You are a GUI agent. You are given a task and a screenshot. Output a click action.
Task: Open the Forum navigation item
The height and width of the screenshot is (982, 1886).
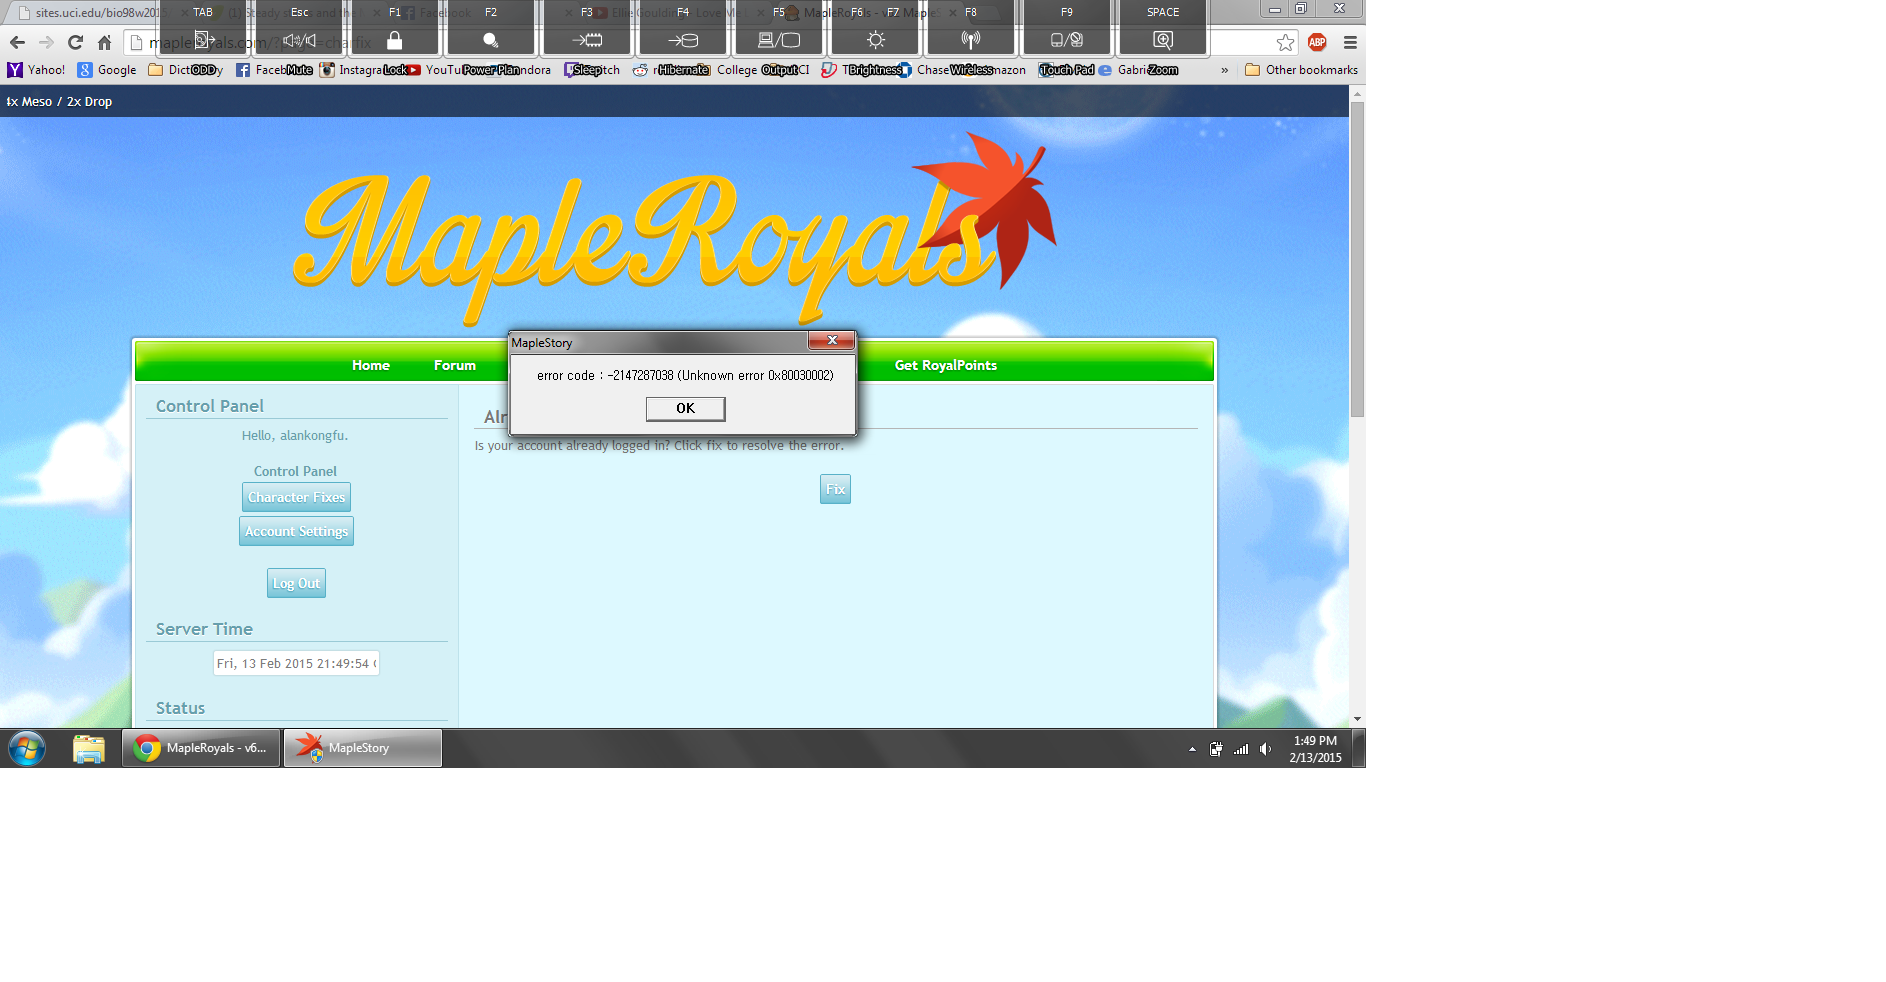(455, 365)
